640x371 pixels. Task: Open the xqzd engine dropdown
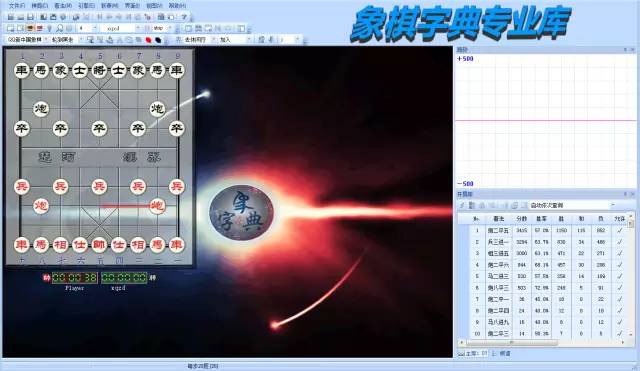138,28
